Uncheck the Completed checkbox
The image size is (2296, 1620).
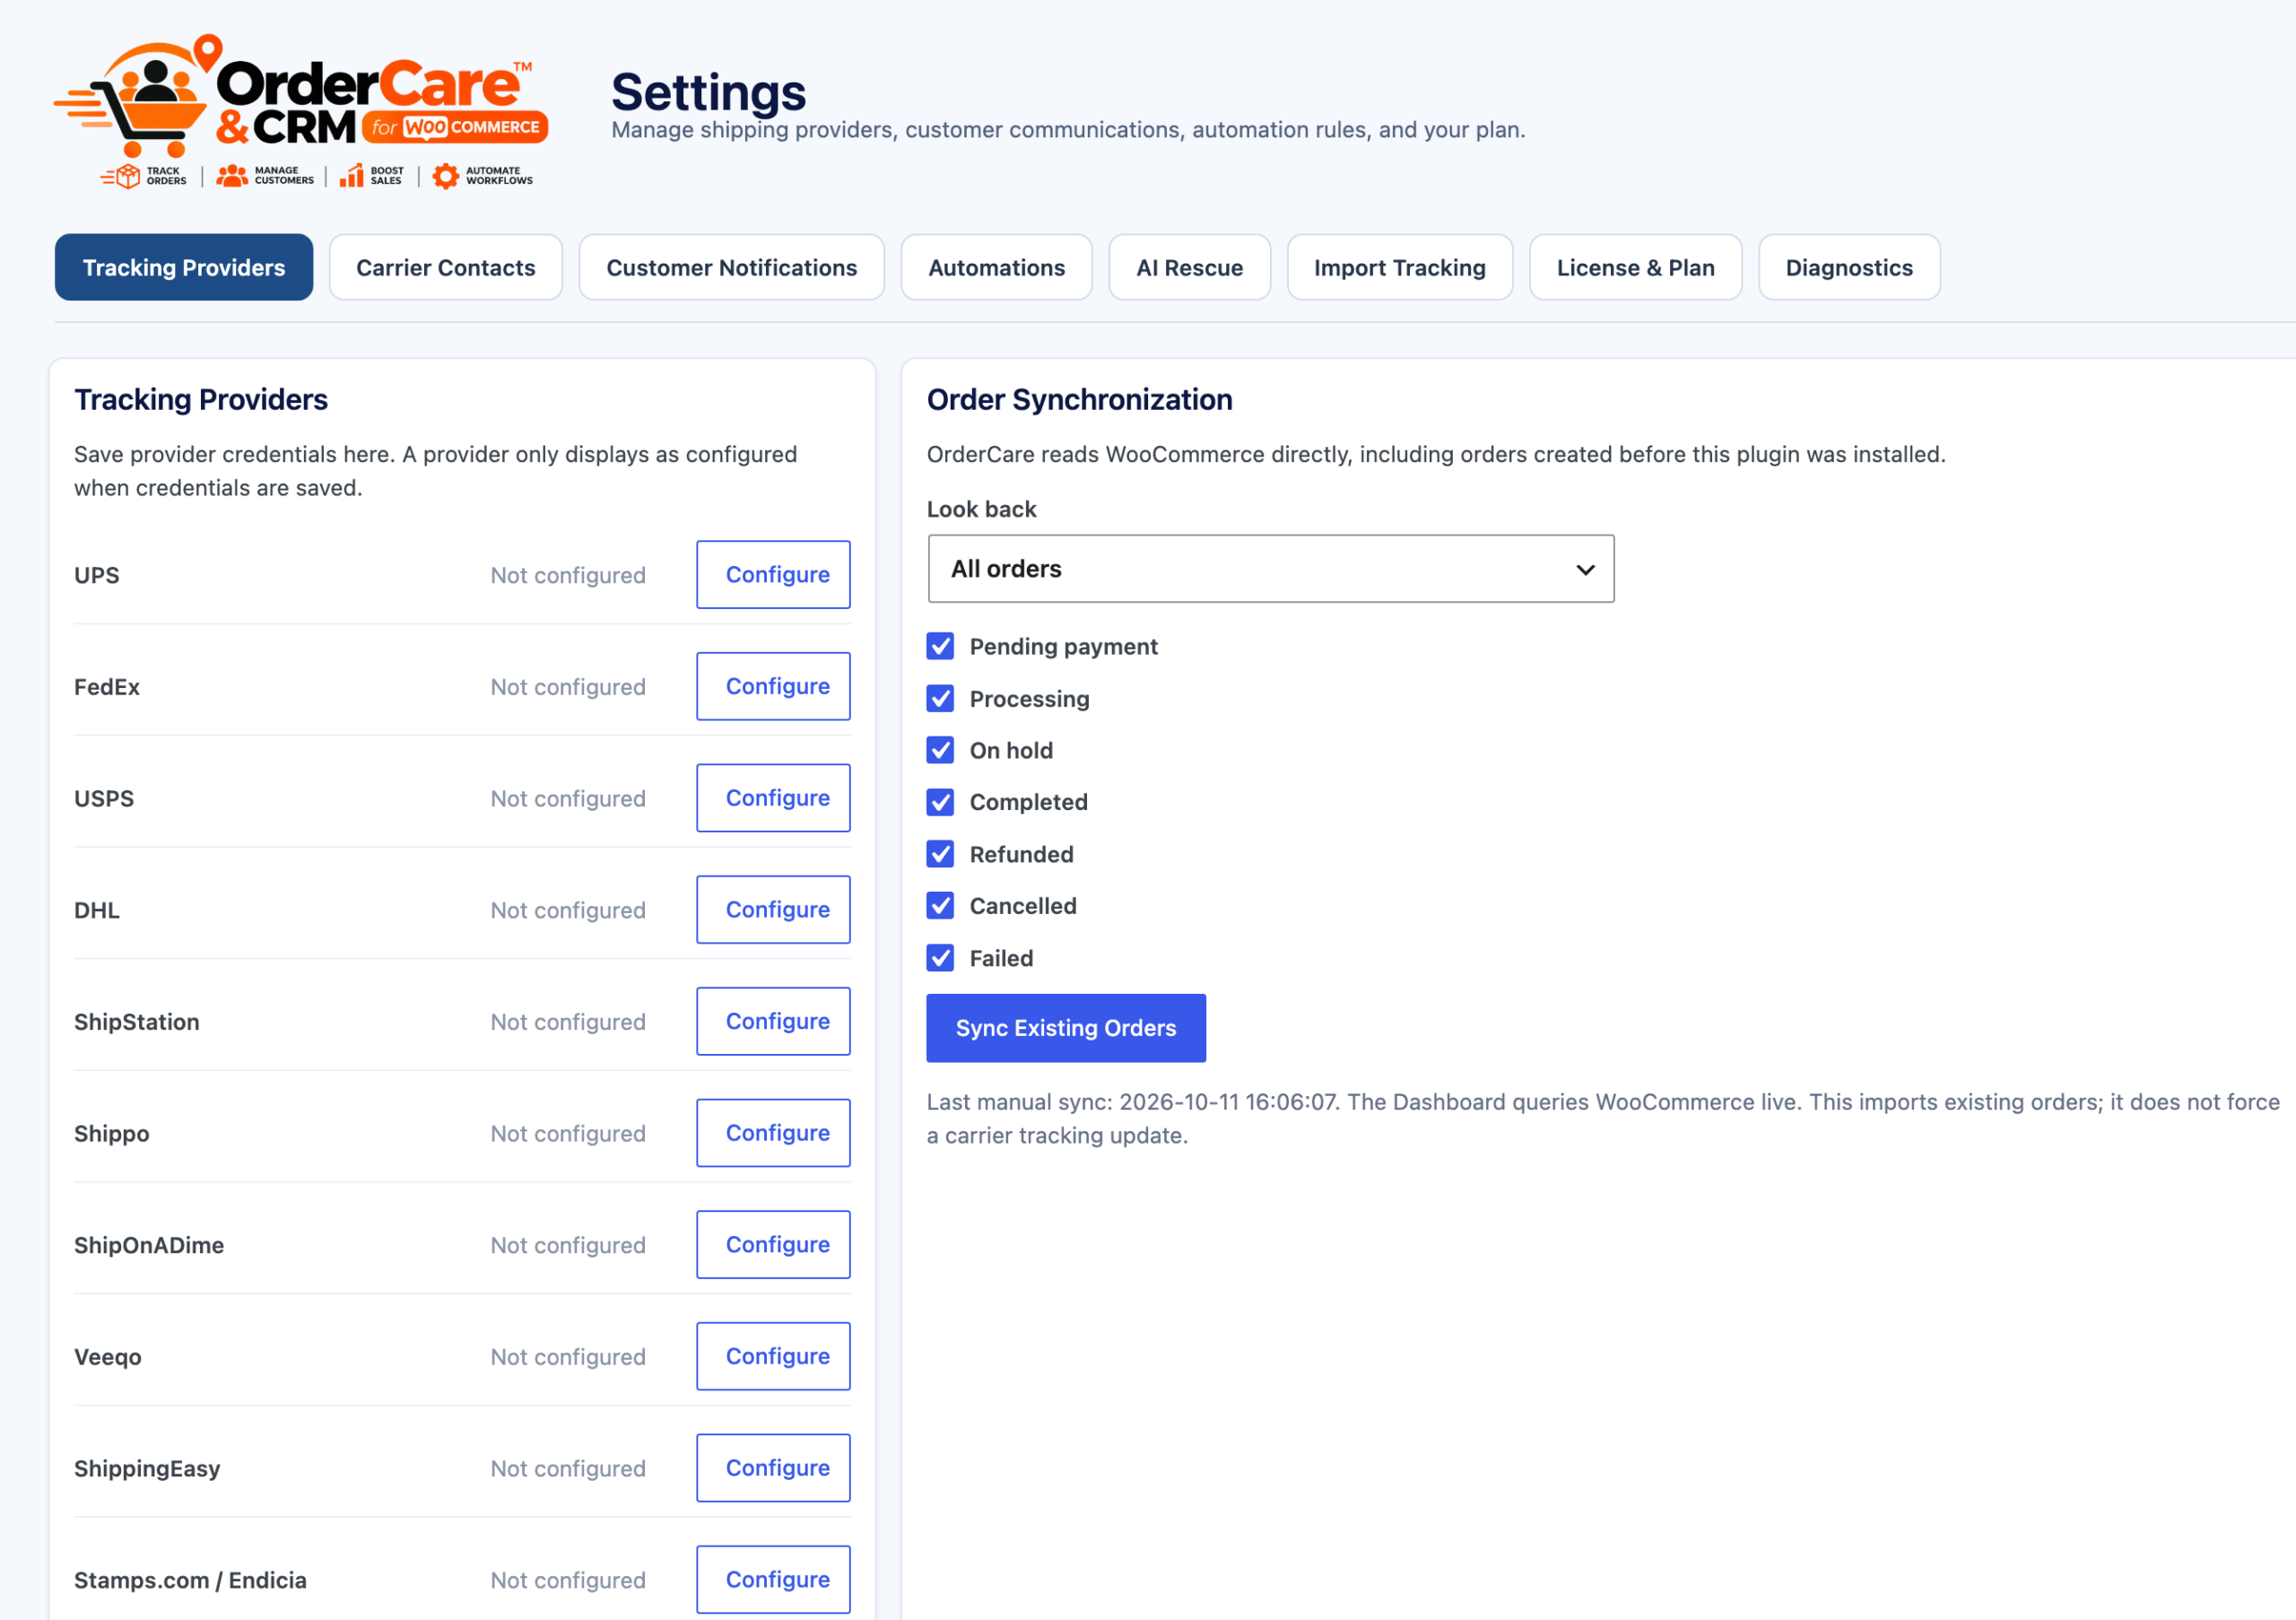(x=940, y=802)
